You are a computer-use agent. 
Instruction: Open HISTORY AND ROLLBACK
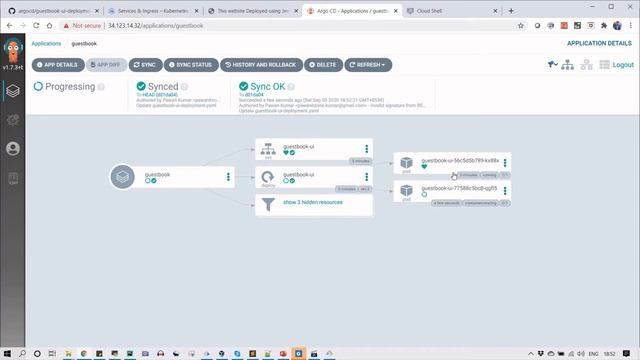coord(261,65)
